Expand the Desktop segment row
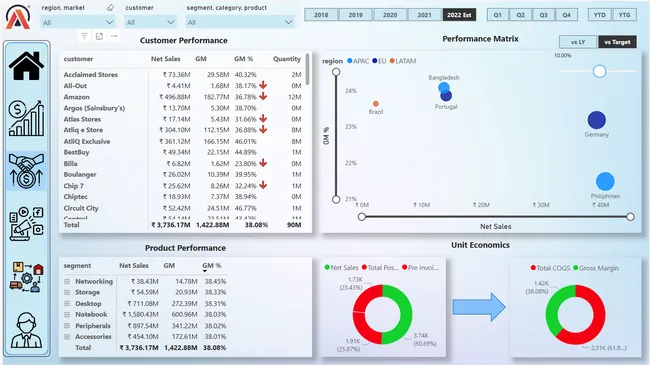 click(x=67, y=303)
